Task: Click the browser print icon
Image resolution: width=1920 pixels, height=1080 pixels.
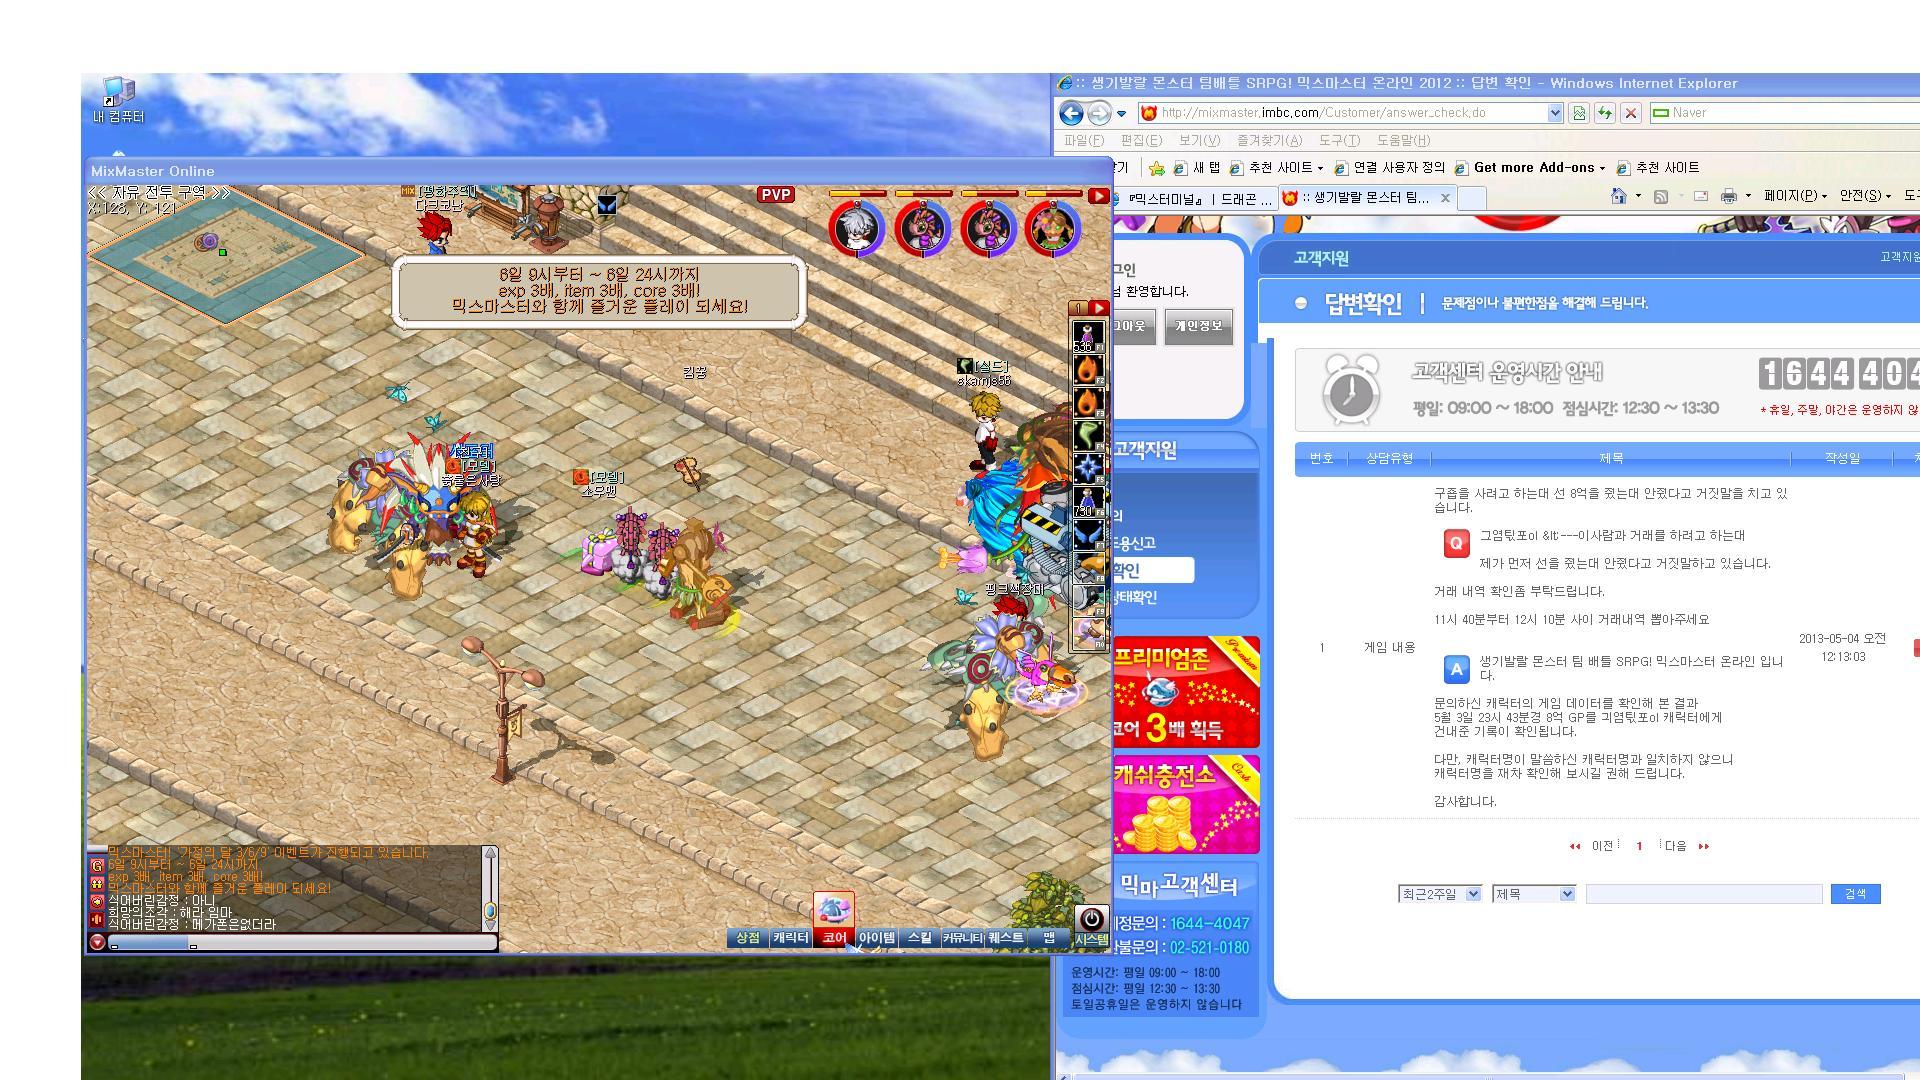Action: [x=1728, y=196]
